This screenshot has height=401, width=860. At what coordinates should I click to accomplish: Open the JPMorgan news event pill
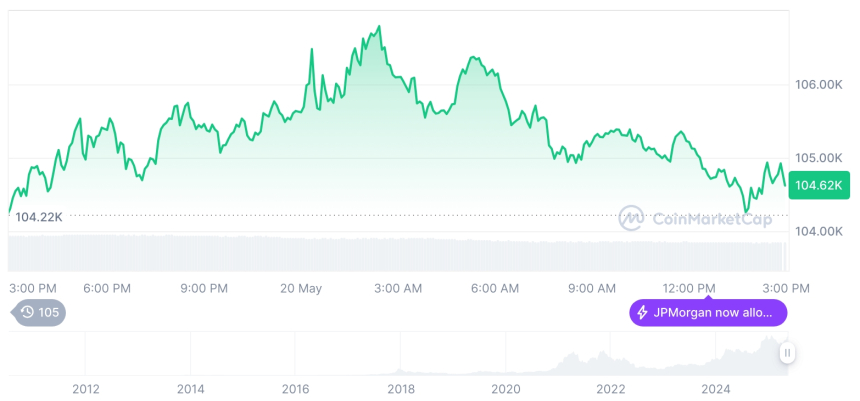point(708,313)
